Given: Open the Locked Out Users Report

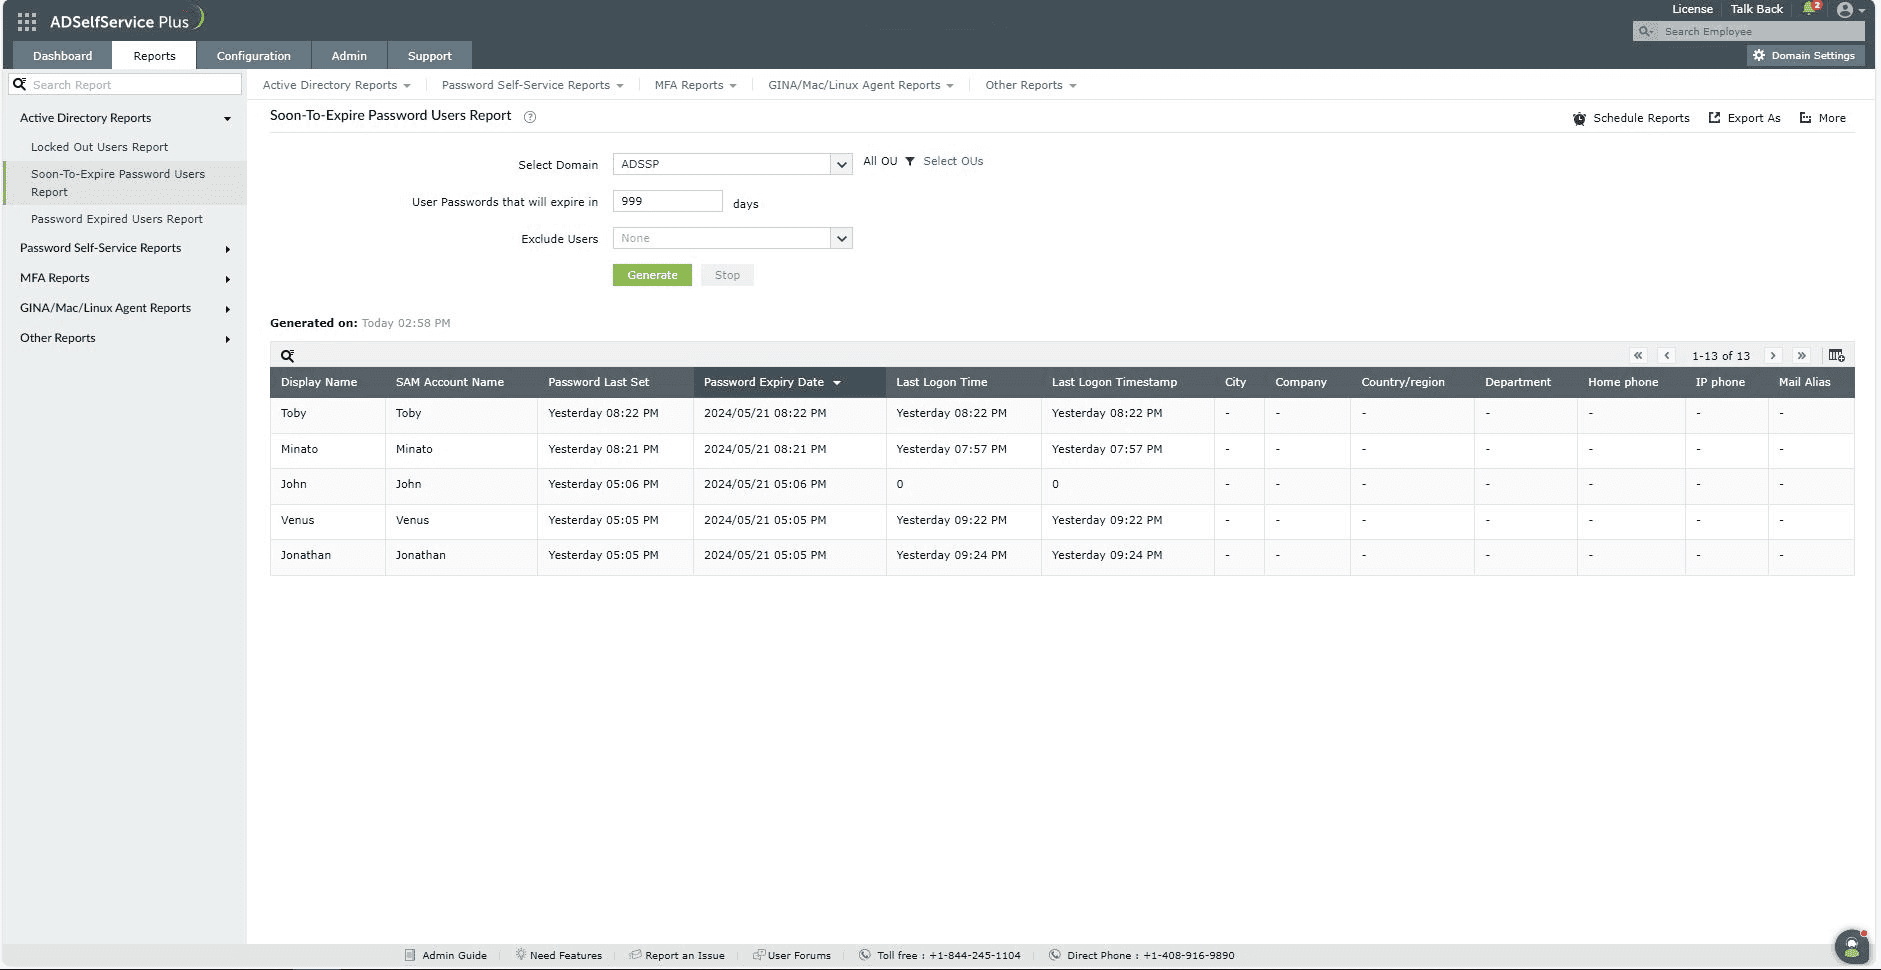Looking at the screenshot, I should (x=101, y=146).
